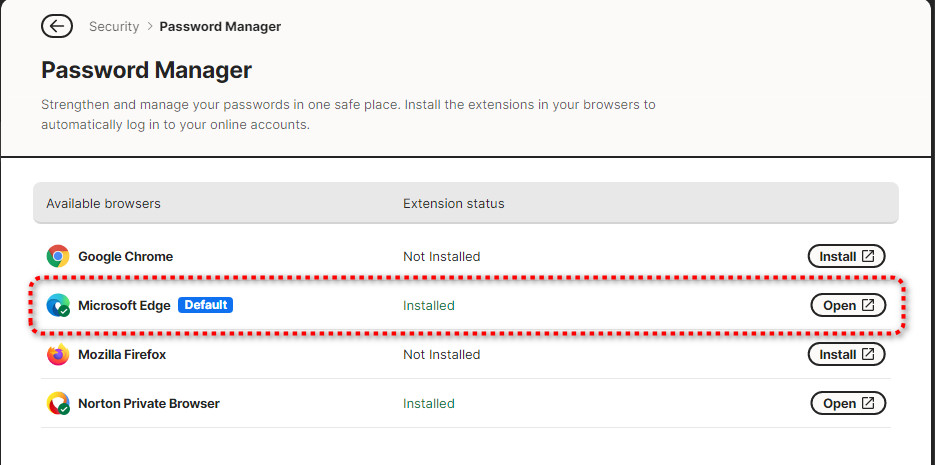Select Password Manager breadcrumb item
Image resolution: width=935 pixels, height=465 pixels.
(x=220, y=26)
